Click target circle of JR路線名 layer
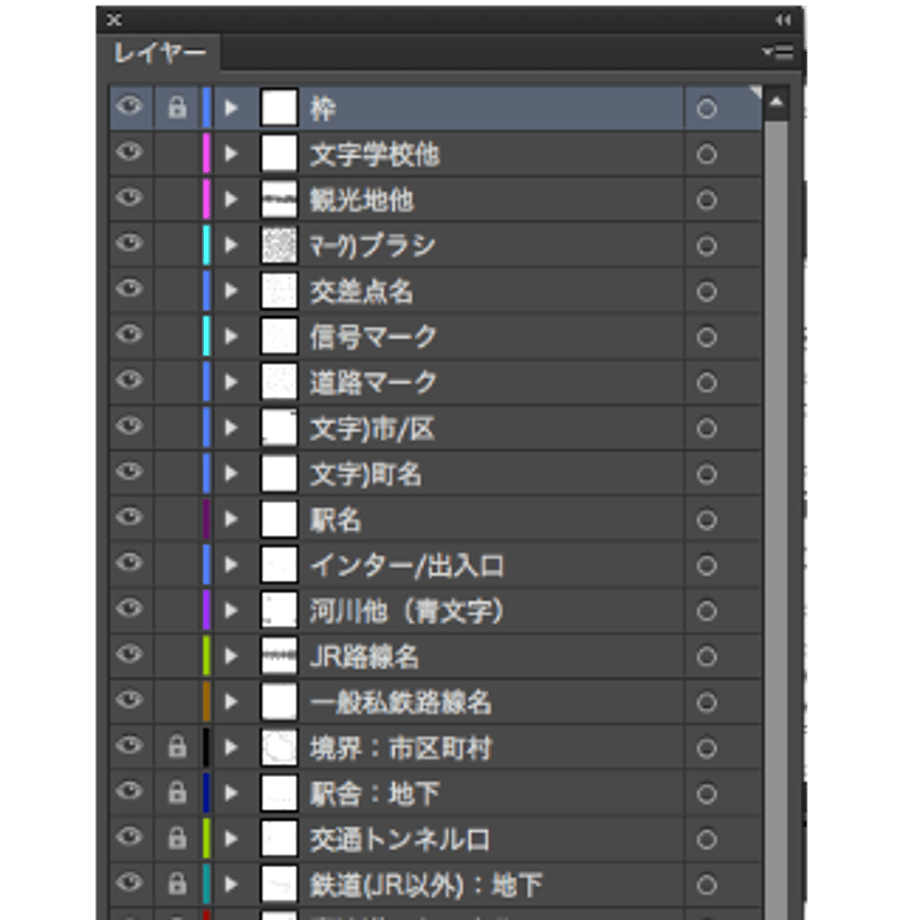 pyautogui.click(x=706, y=657)
